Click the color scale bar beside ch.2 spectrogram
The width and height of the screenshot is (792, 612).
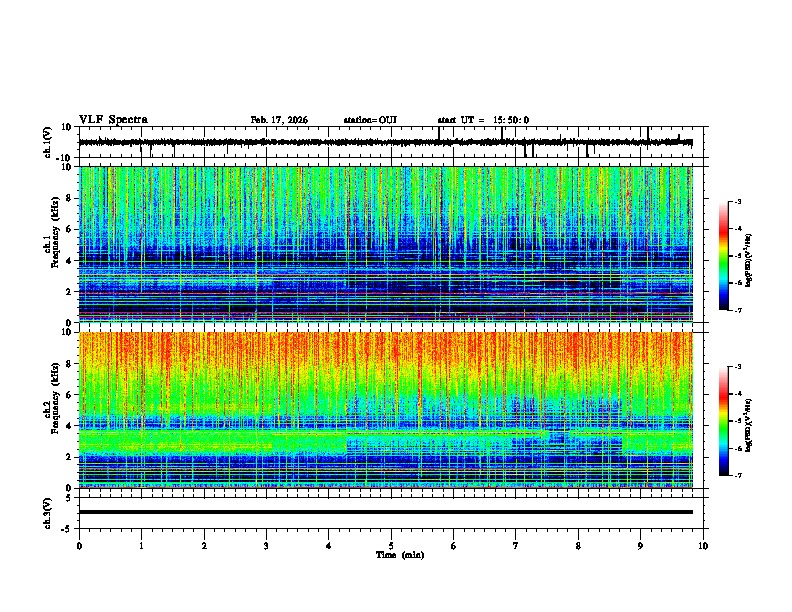coord(724,421)
